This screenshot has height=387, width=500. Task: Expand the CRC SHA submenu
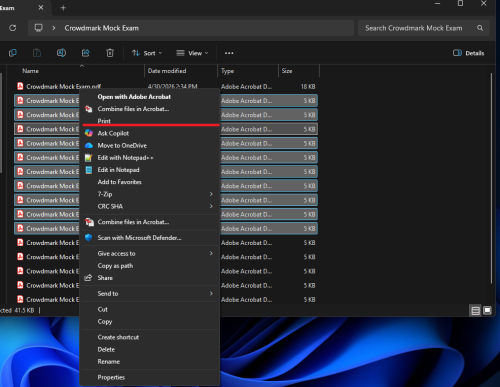(149, 206)
